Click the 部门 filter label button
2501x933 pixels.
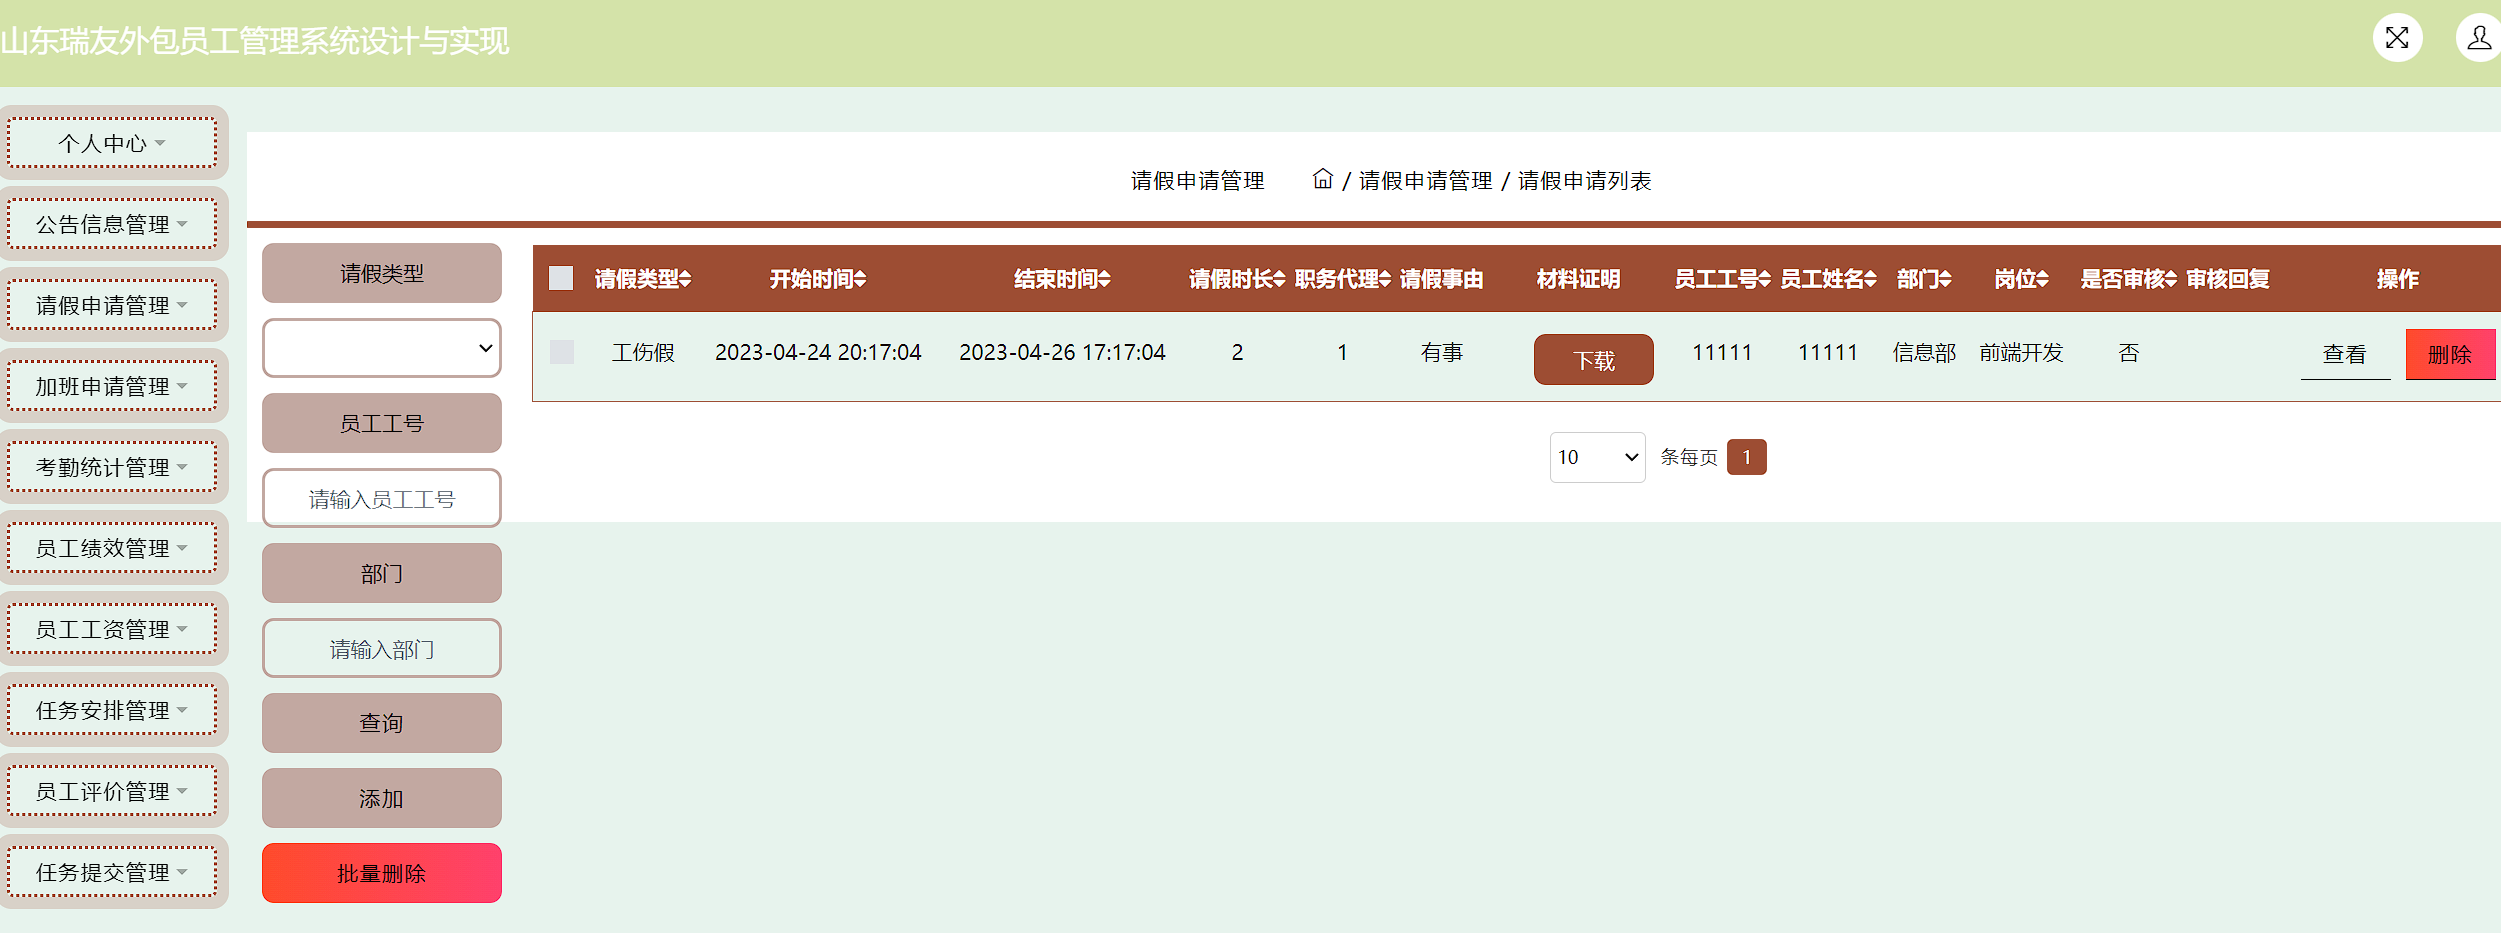point(382,573)
